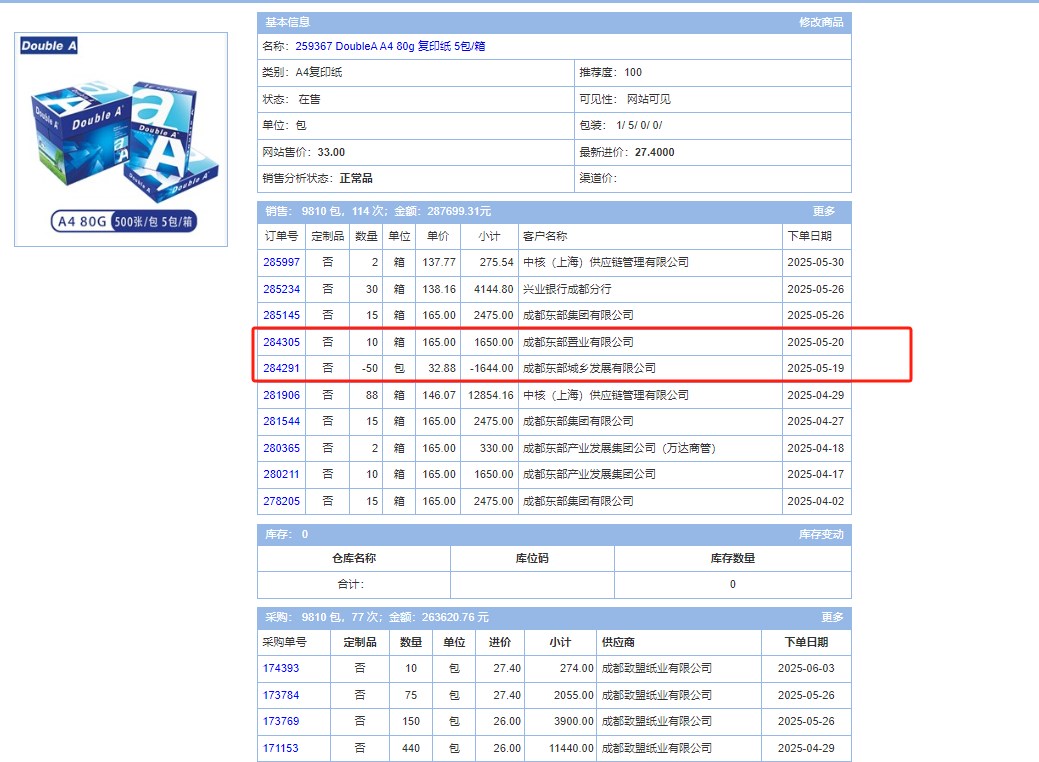Open purchase order 174393
The image size is (1039, 762).
point(281,668)
